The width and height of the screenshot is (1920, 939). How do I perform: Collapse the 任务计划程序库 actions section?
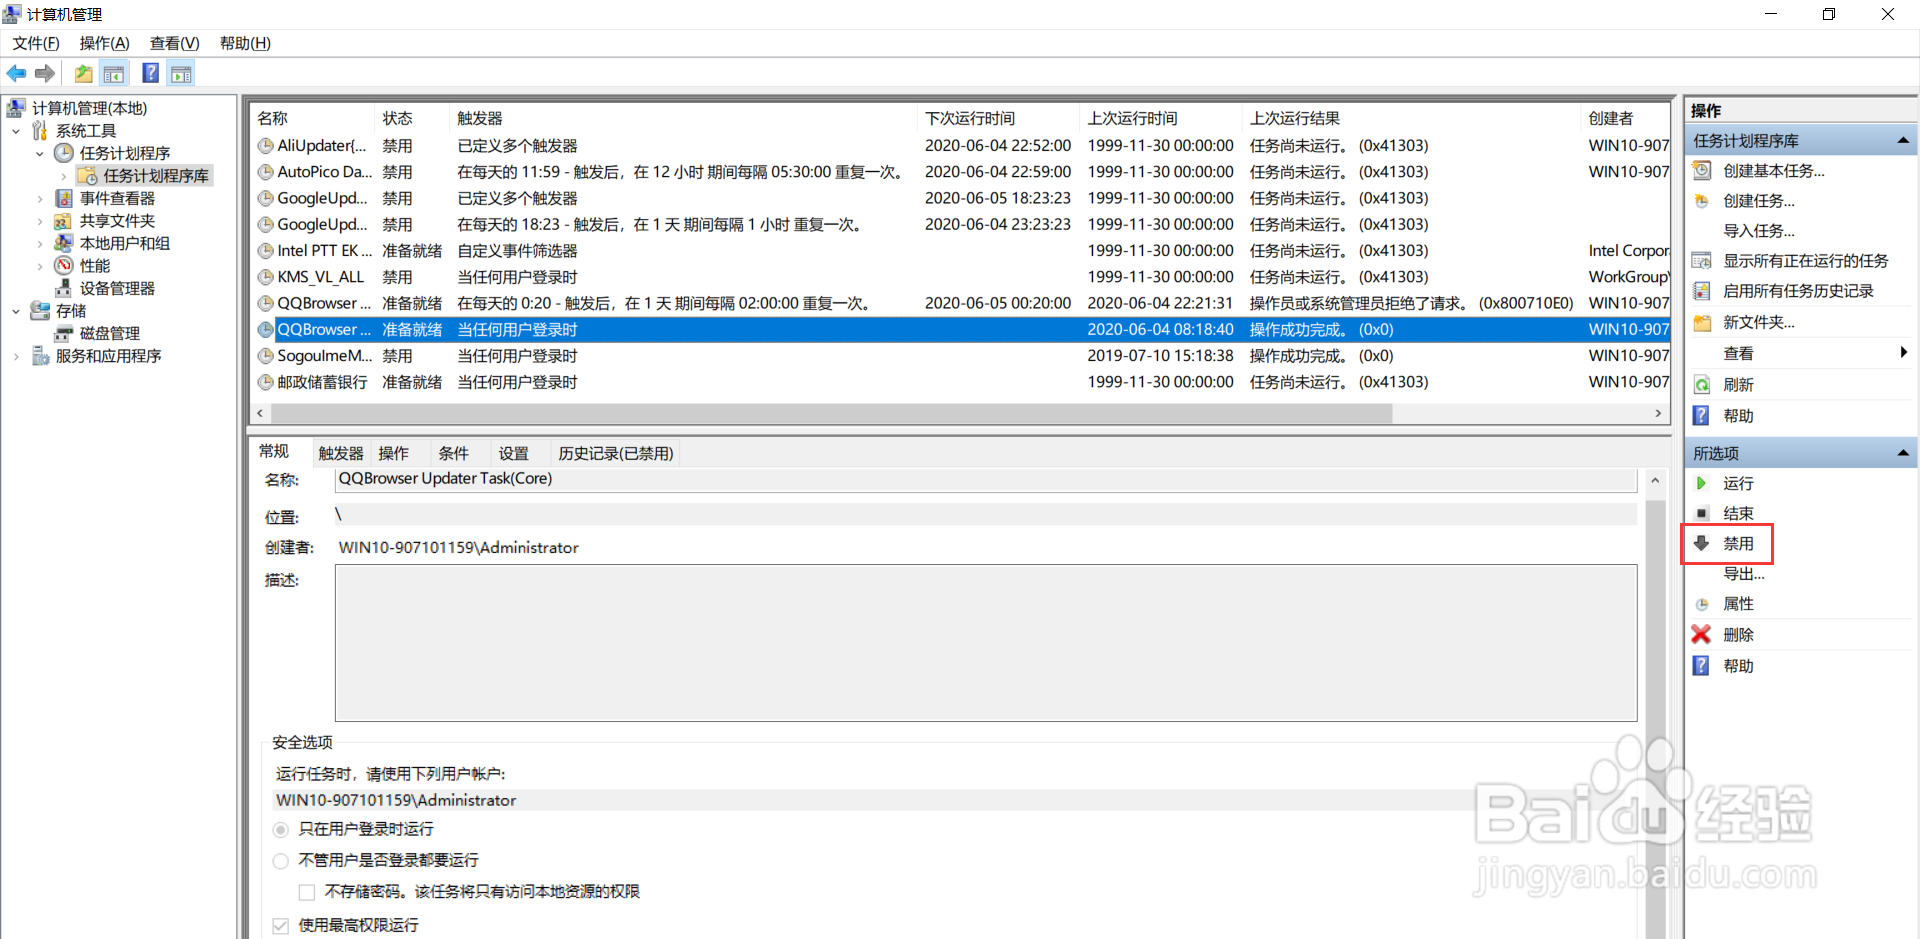click(1903, 141)
